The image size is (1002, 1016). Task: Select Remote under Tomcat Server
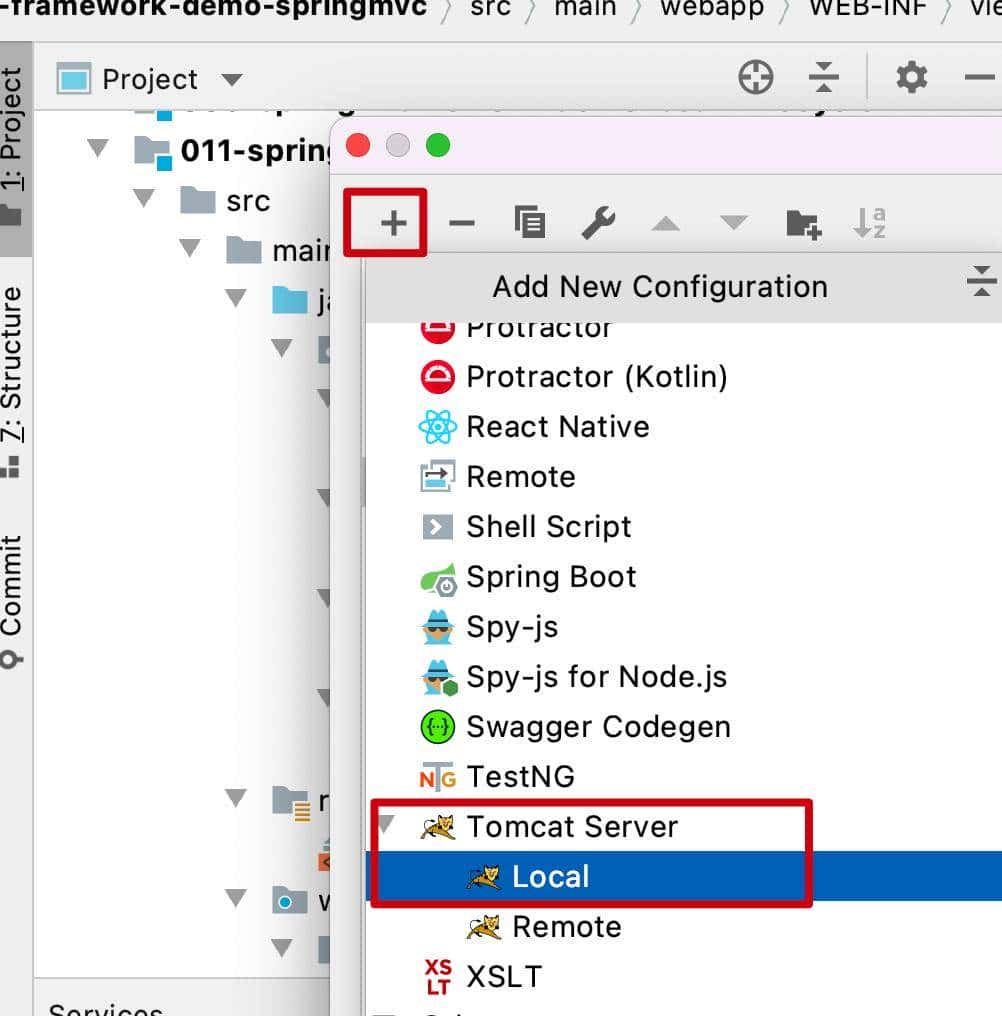click(684, 926)
